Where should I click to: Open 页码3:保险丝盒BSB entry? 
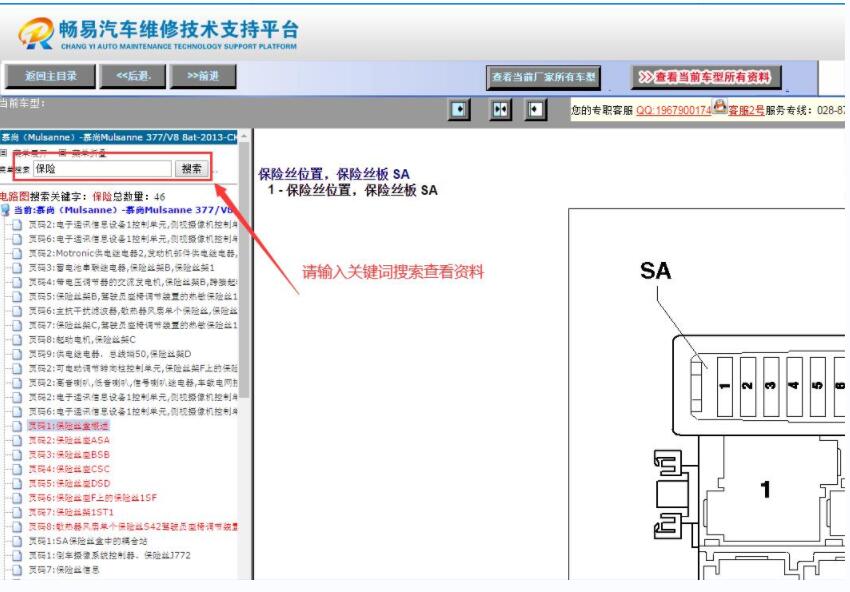coord(69,455)
